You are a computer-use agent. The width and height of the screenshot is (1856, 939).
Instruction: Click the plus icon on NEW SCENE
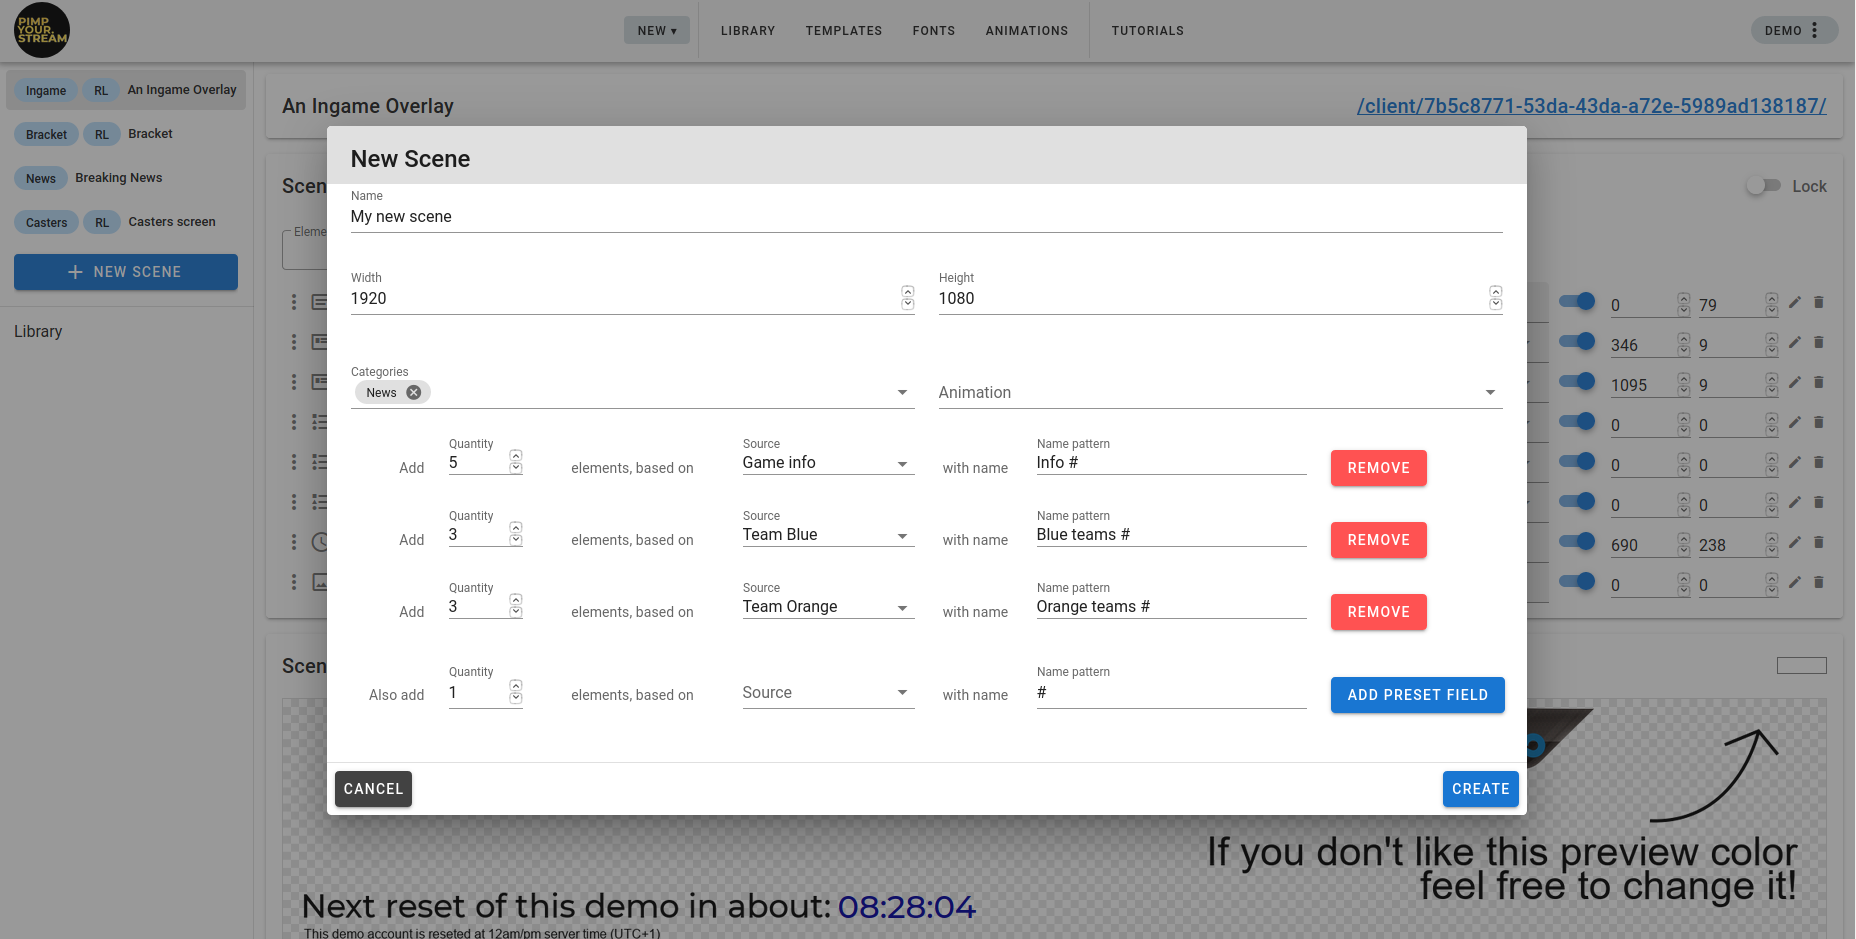point(75,272)
